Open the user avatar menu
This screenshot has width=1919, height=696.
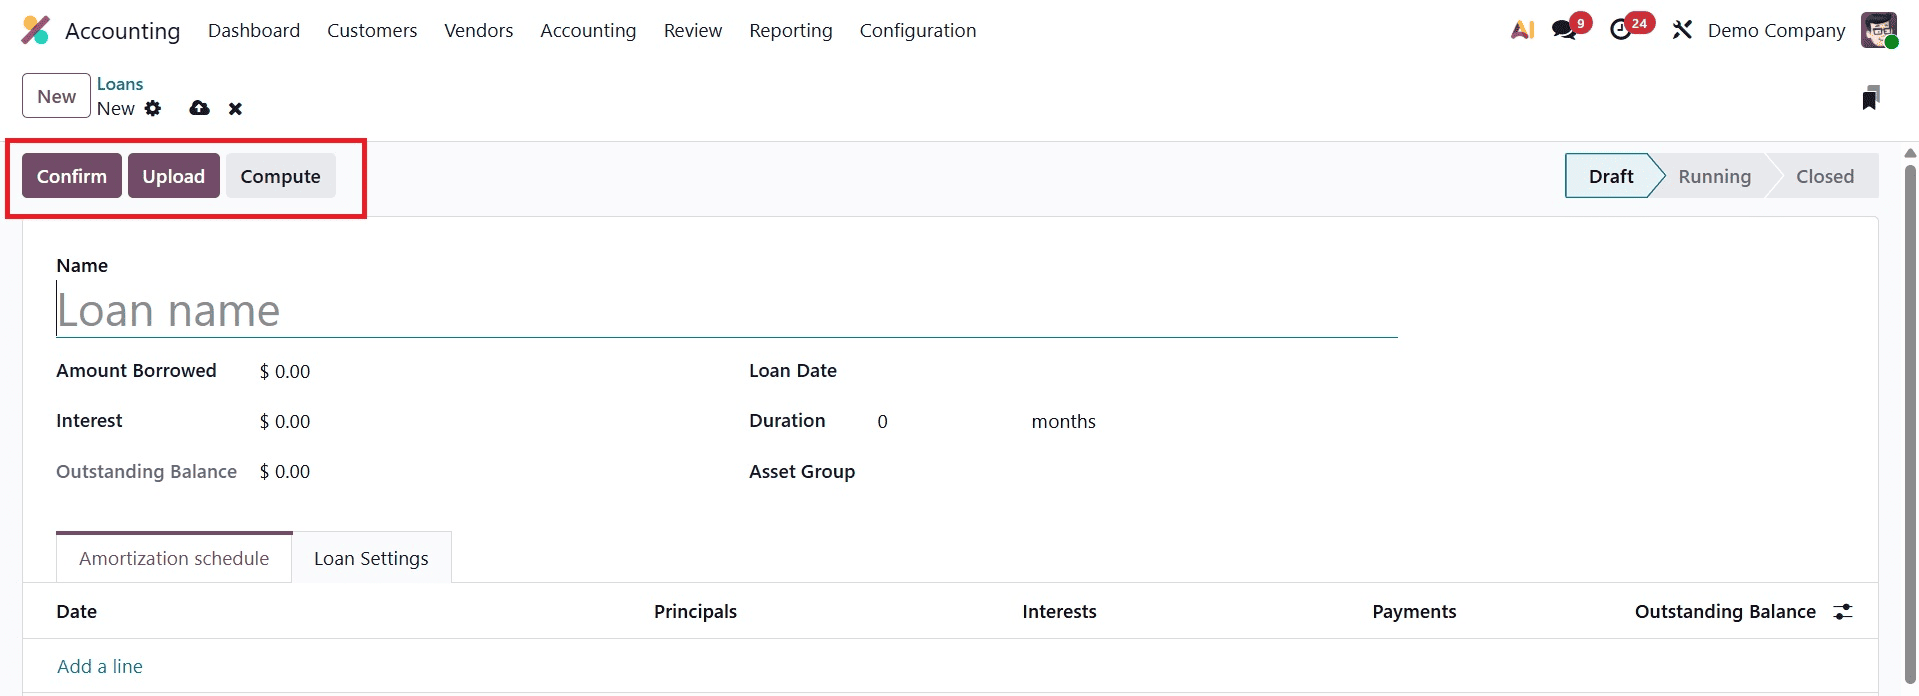1879,30
